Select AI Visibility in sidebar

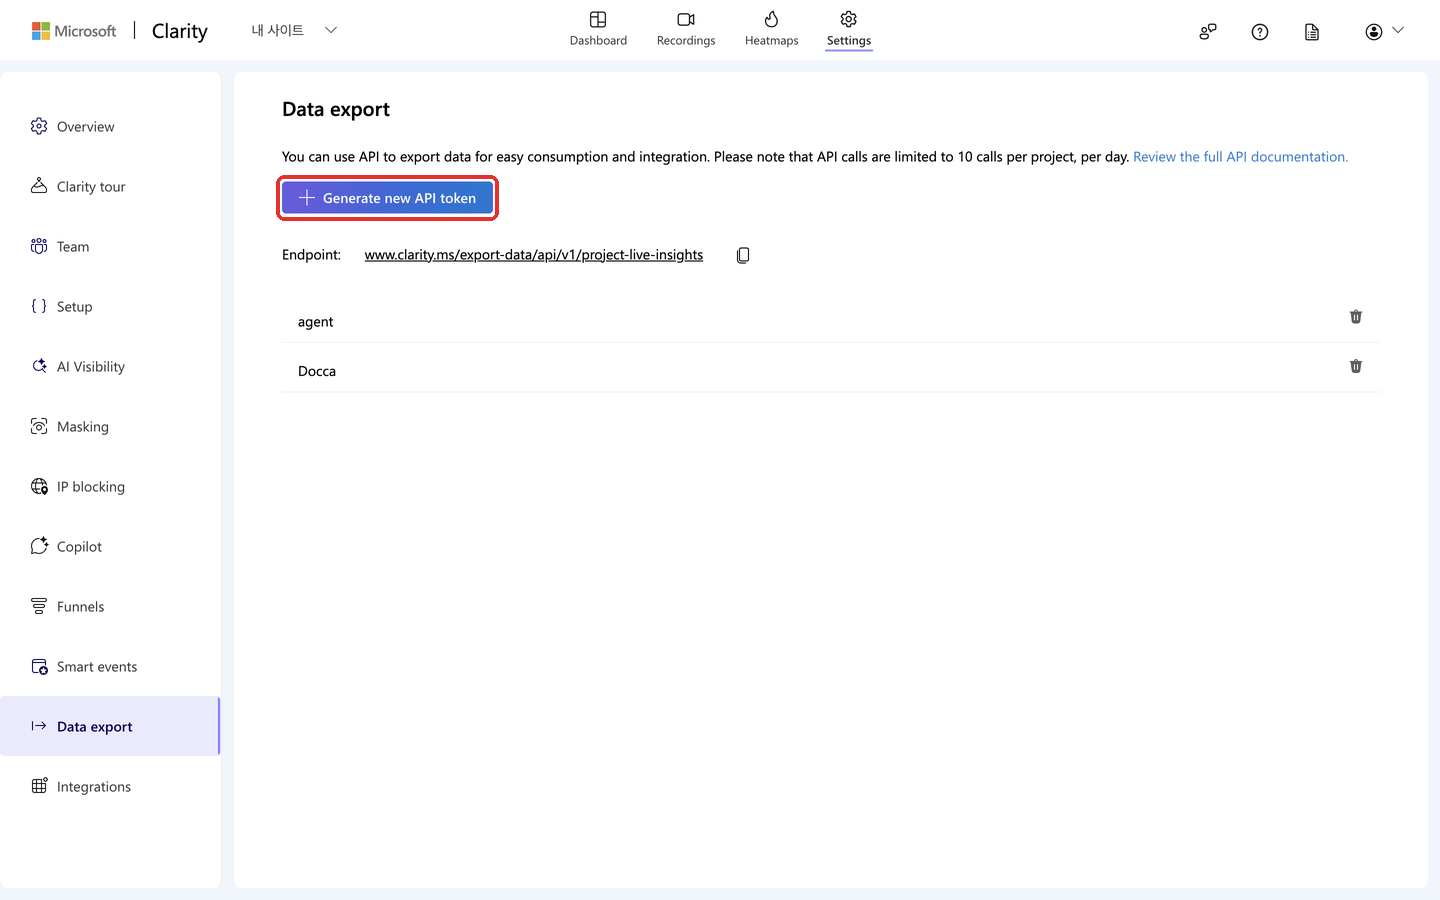point(110,367)
